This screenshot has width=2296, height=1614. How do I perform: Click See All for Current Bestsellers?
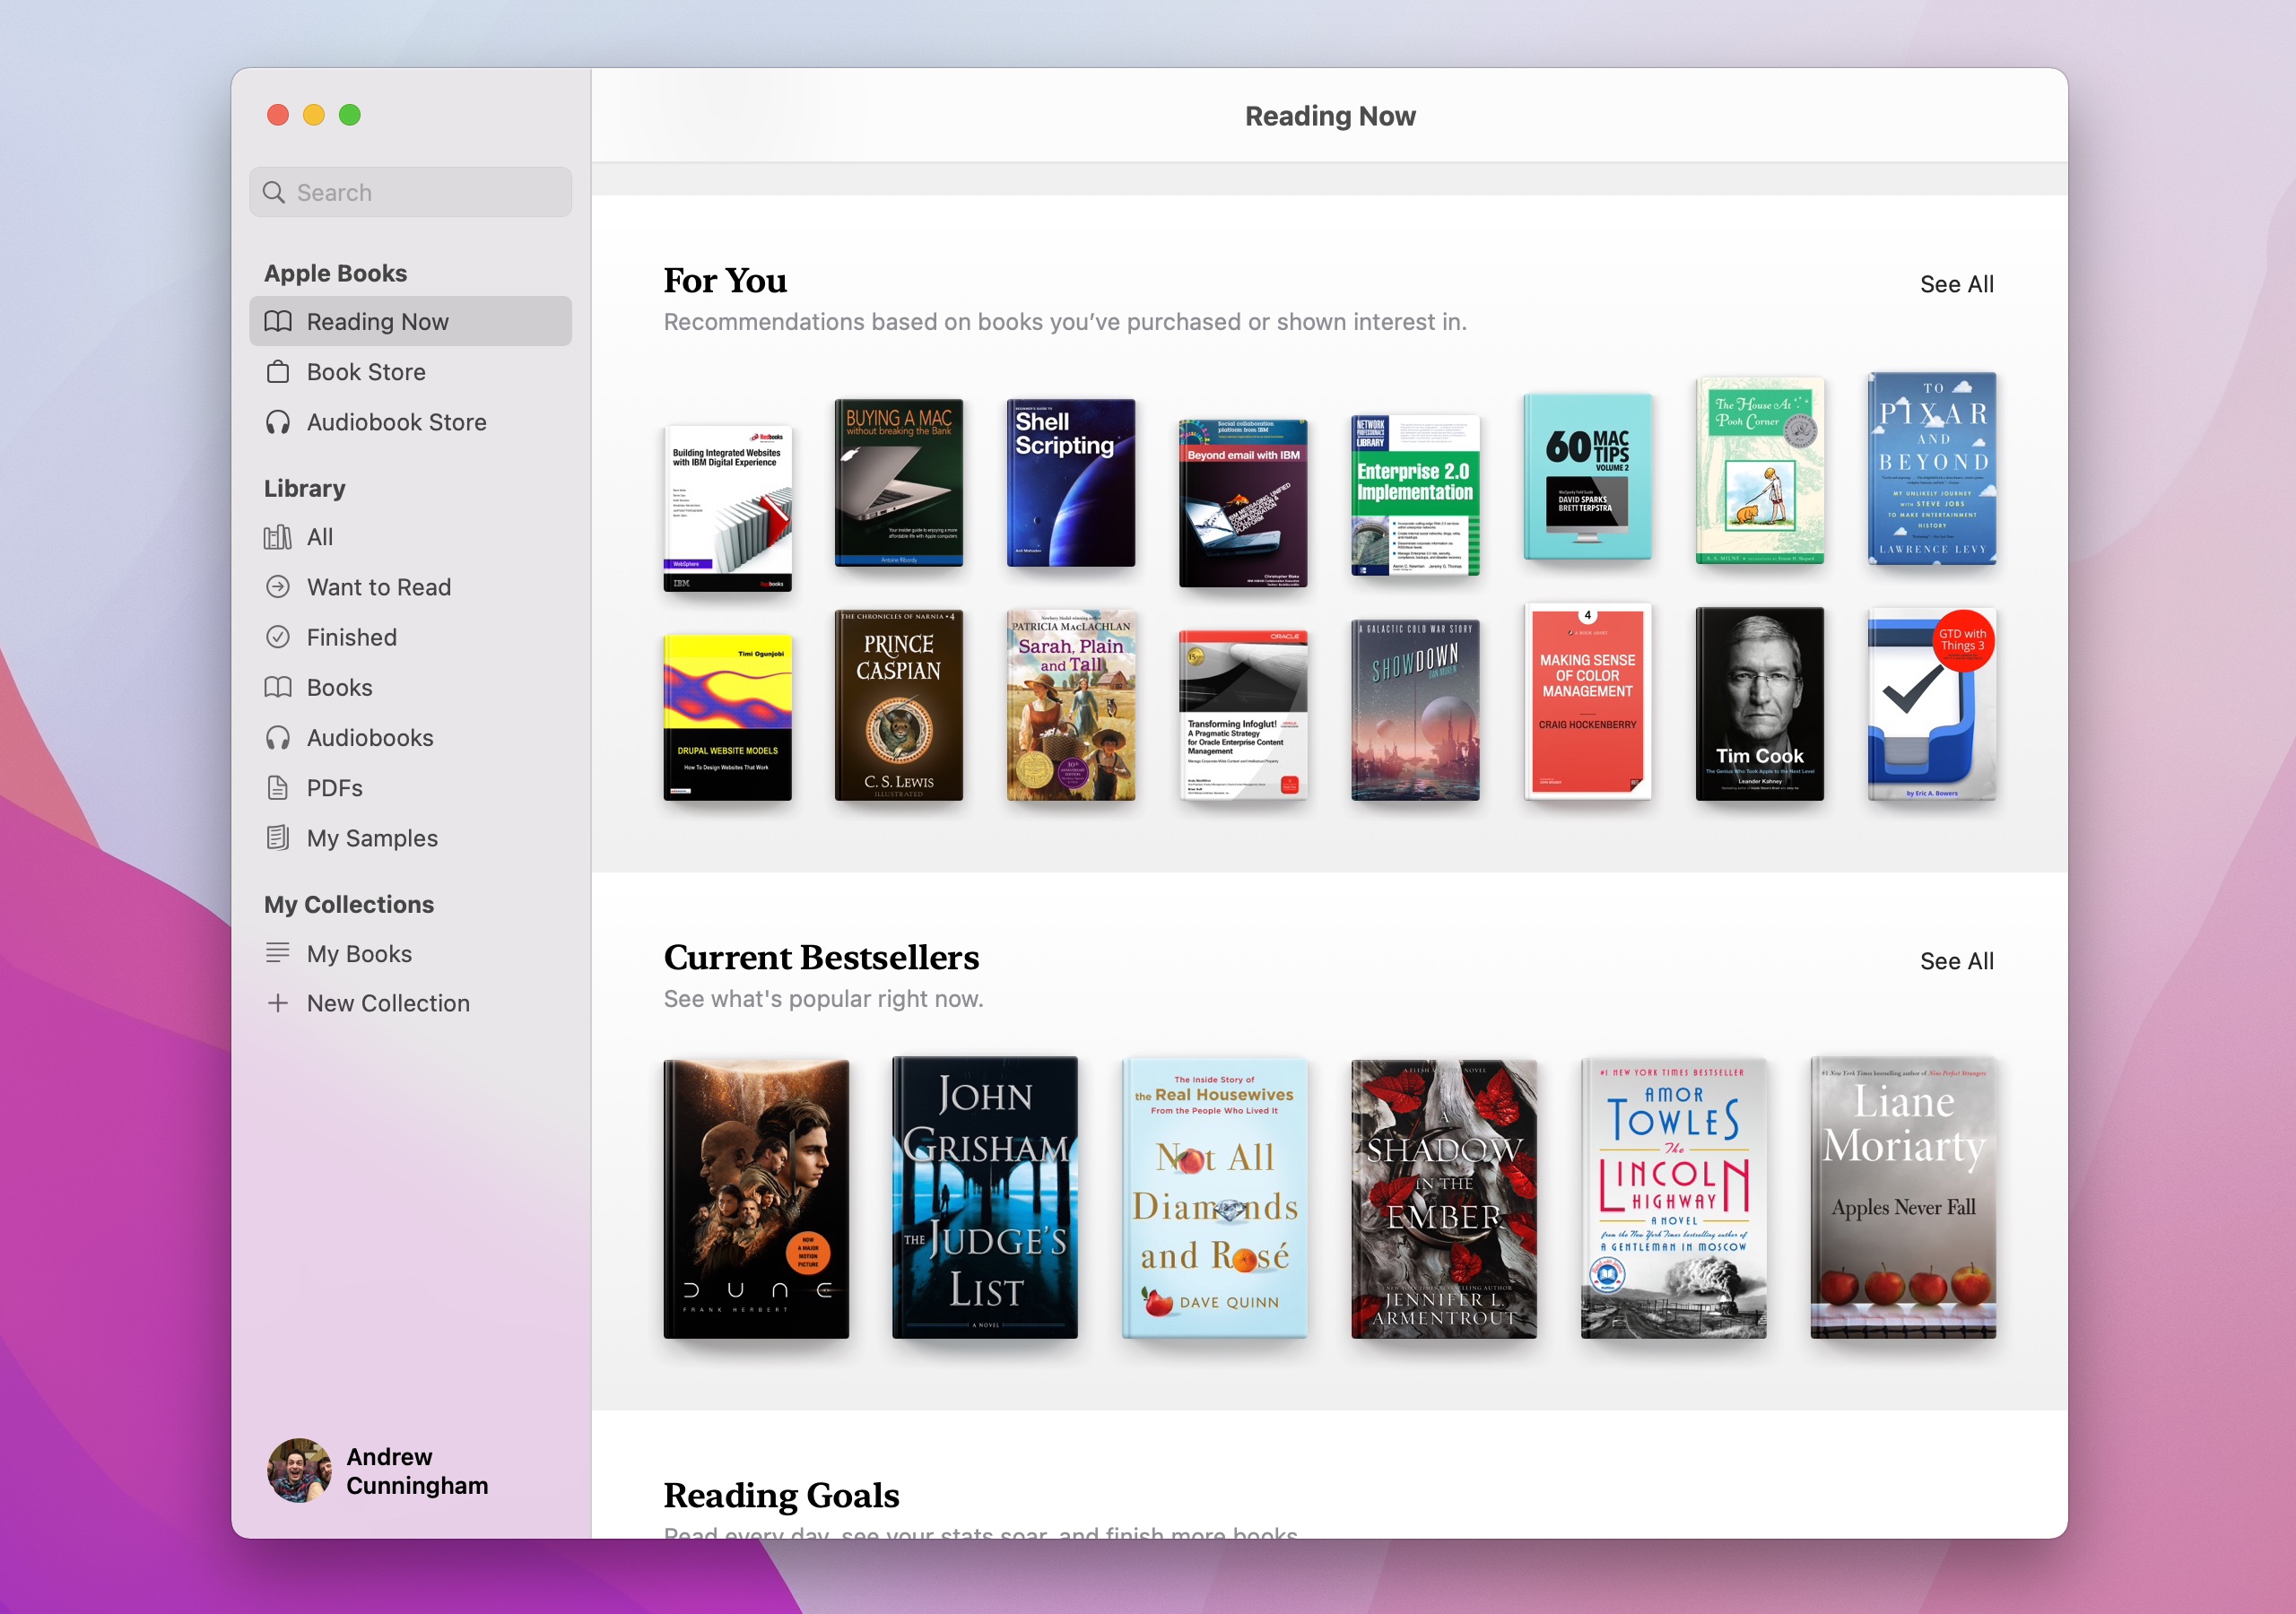pos(1956,961)
